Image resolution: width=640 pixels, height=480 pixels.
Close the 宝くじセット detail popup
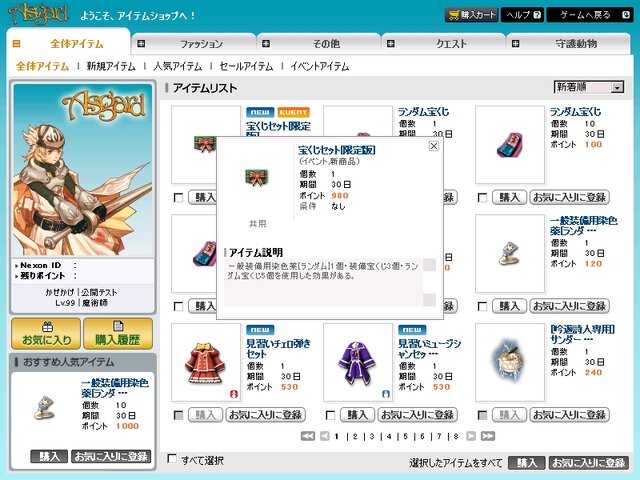click(x=434, y=146)
